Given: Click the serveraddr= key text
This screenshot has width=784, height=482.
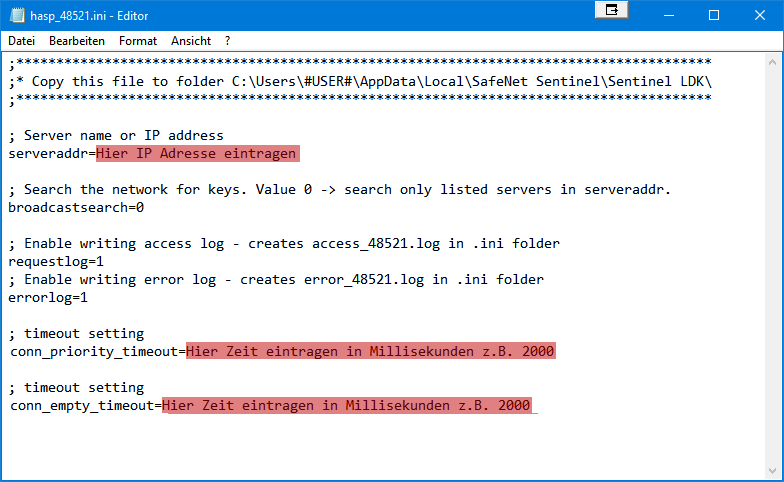Looking at the screenshot, I should click(x=52, y=154).
